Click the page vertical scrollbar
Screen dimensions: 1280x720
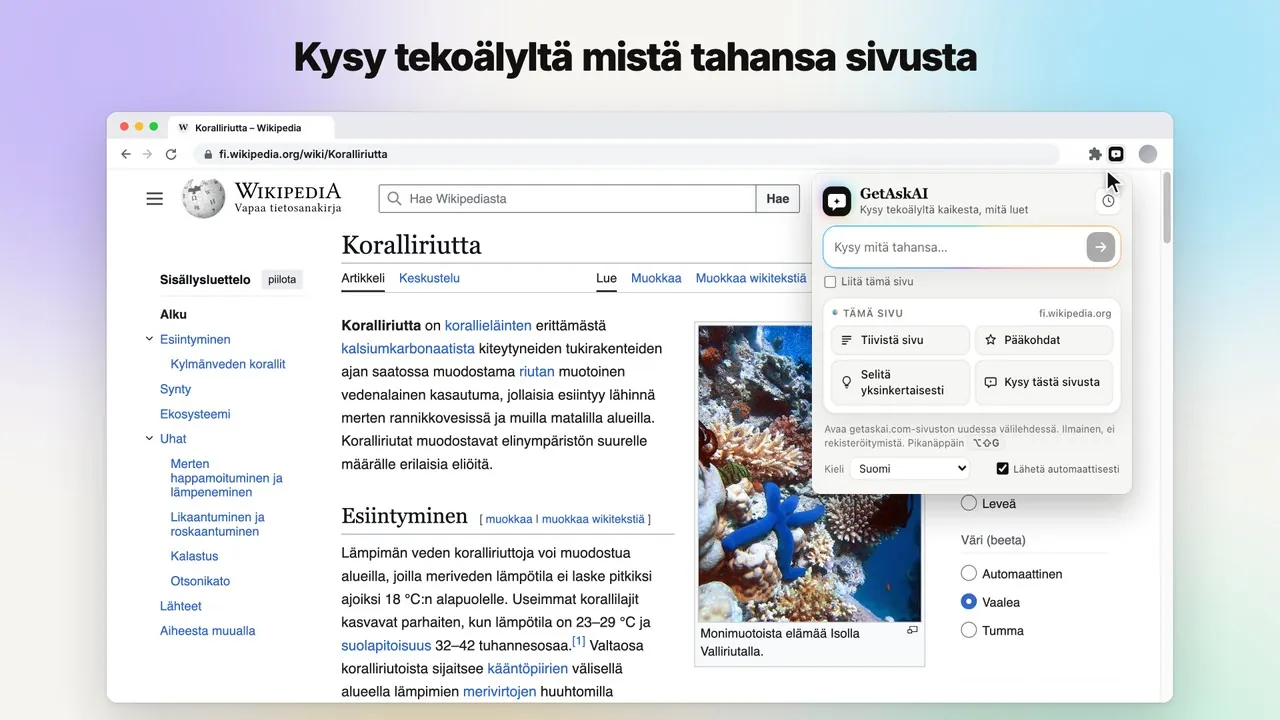point(1166,208)
